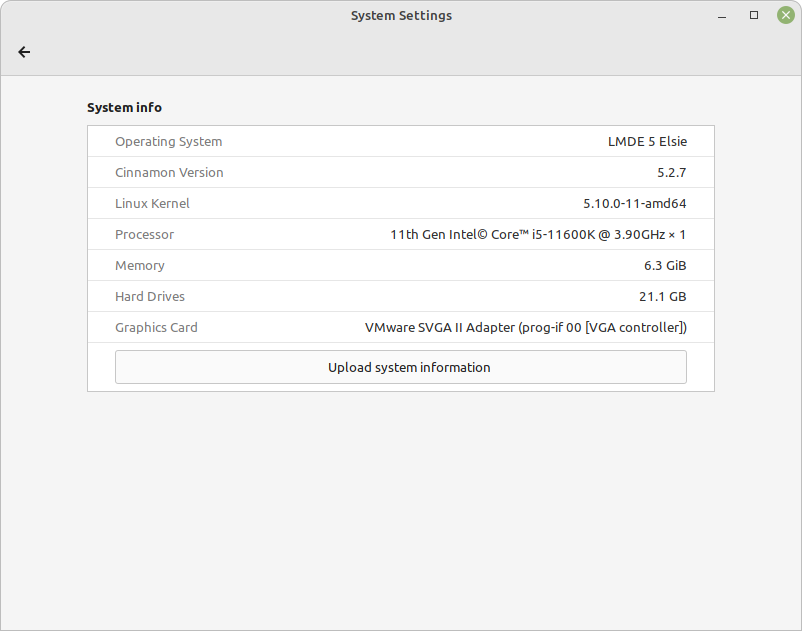Click the 21.1 GB hard drive value
802x631 pixels.
point(661,297)
